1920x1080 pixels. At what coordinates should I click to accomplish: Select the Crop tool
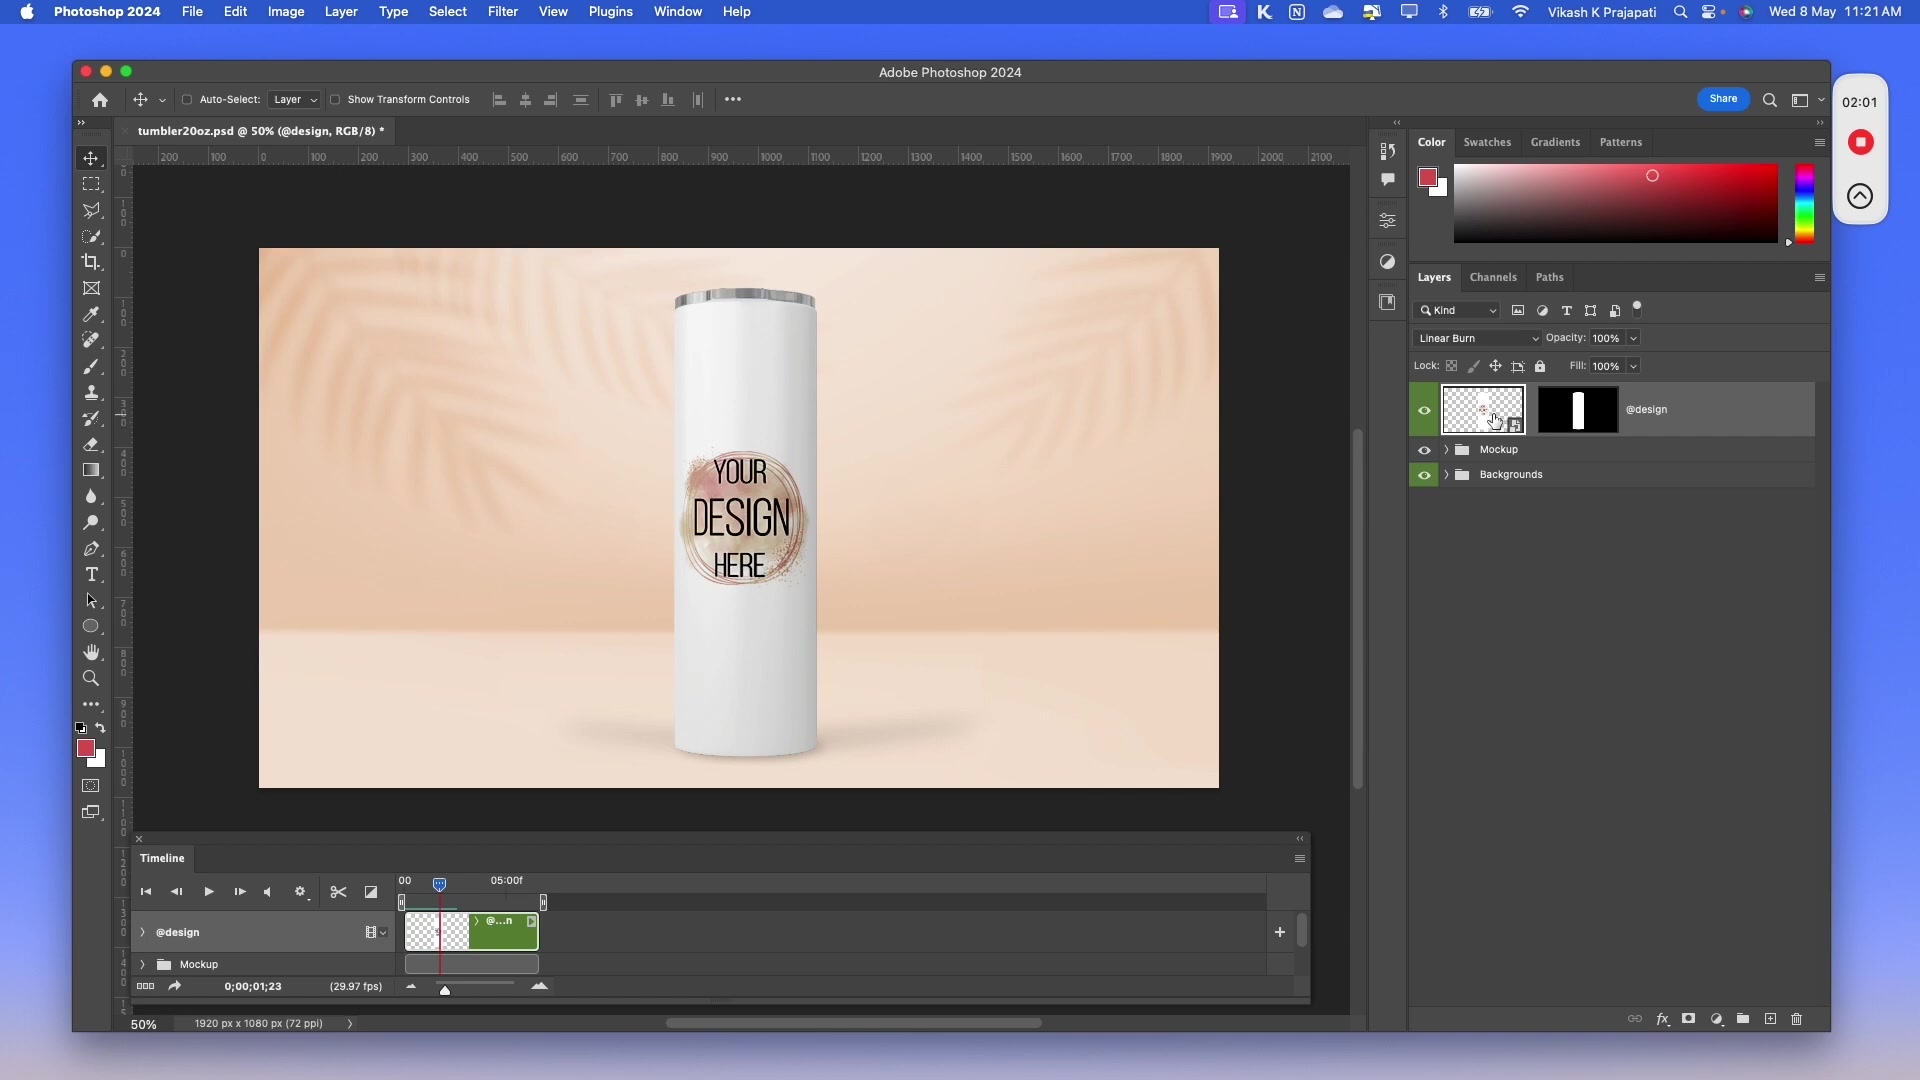91,262
